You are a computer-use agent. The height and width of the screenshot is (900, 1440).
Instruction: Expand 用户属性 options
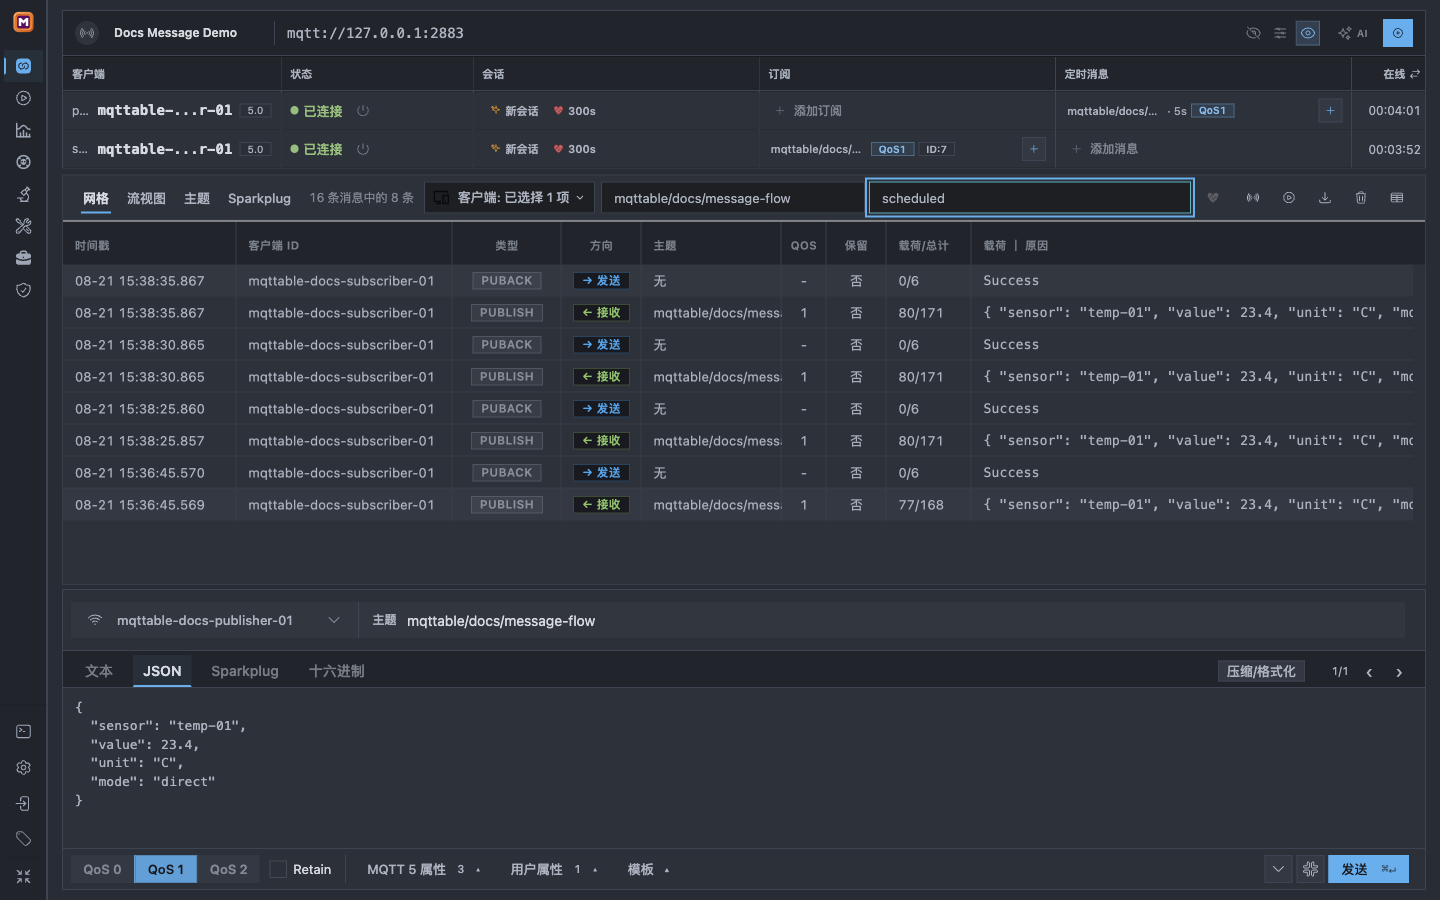point(554,869)
